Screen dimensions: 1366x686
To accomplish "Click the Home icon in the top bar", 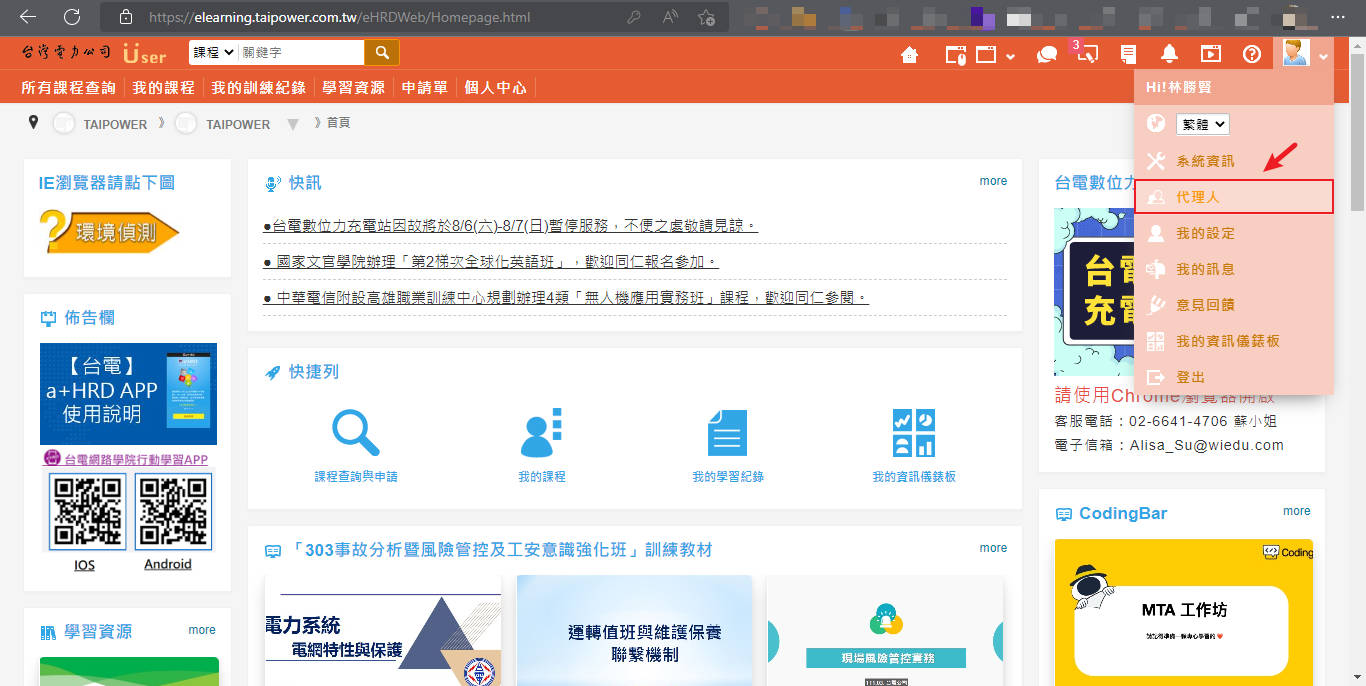I will click(x=909, y=54).
